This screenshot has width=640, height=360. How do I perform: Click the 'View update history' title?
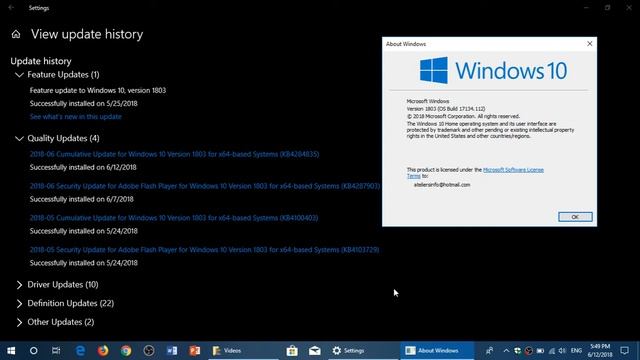click(x=87, y=34)
